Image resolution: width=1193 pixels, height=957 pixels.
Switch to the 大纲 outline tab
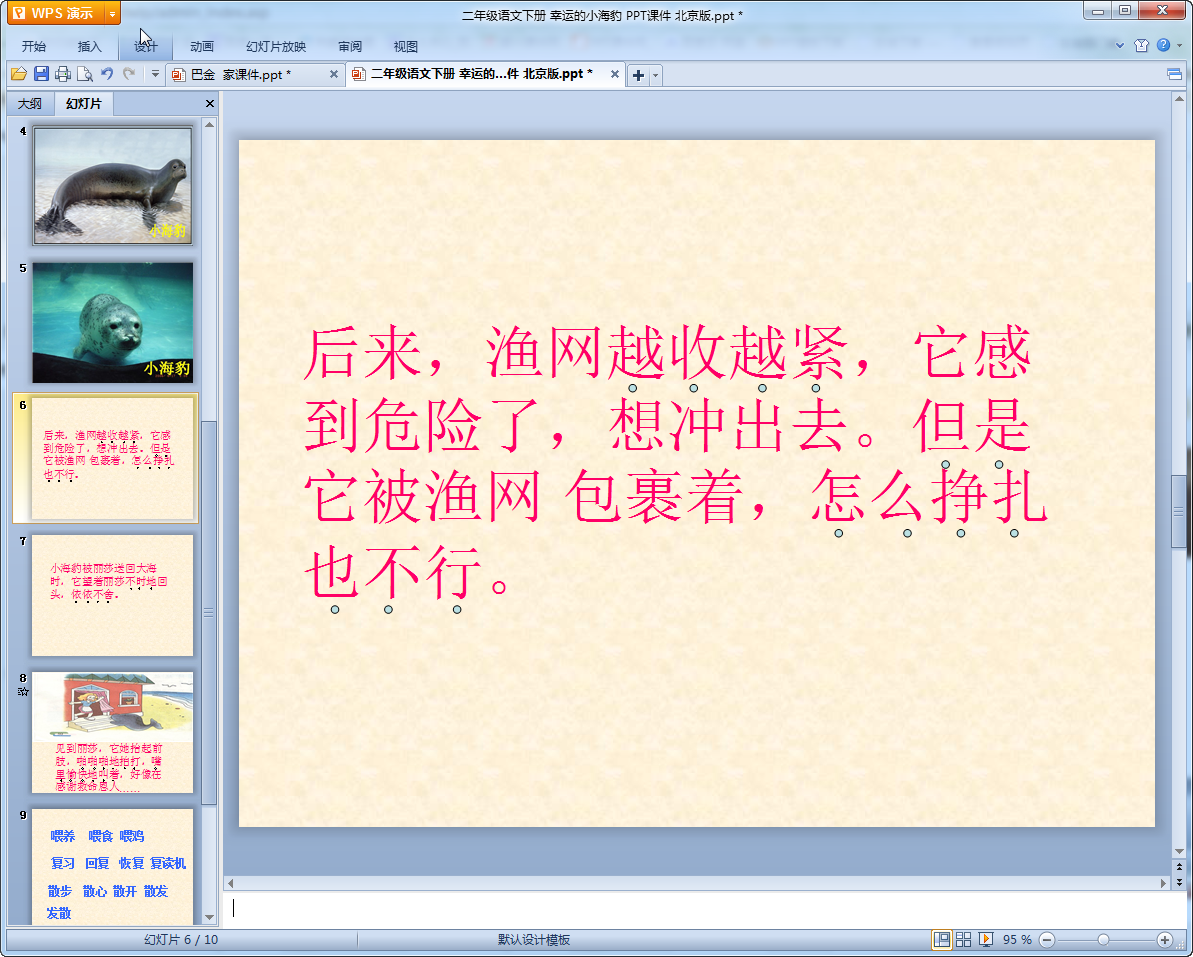[x=30, y=103]
